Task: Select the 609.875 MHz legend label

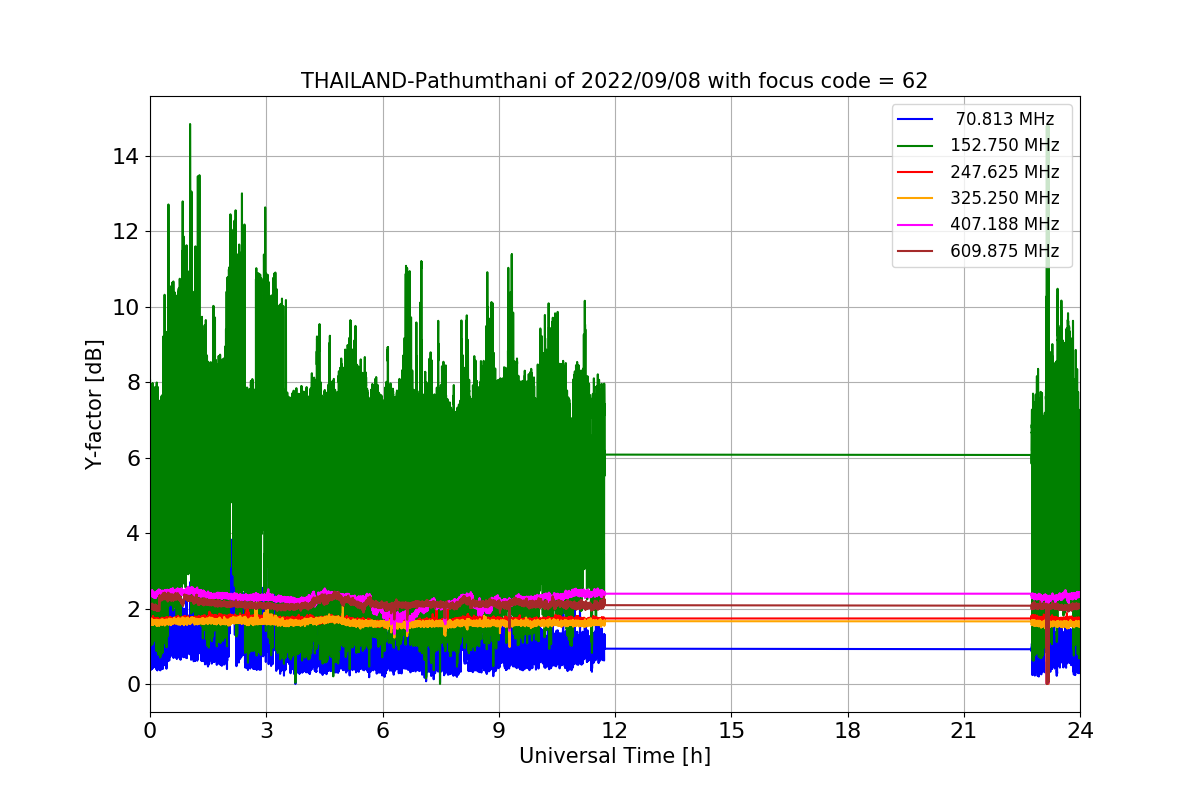Action: pos(1005,251)
